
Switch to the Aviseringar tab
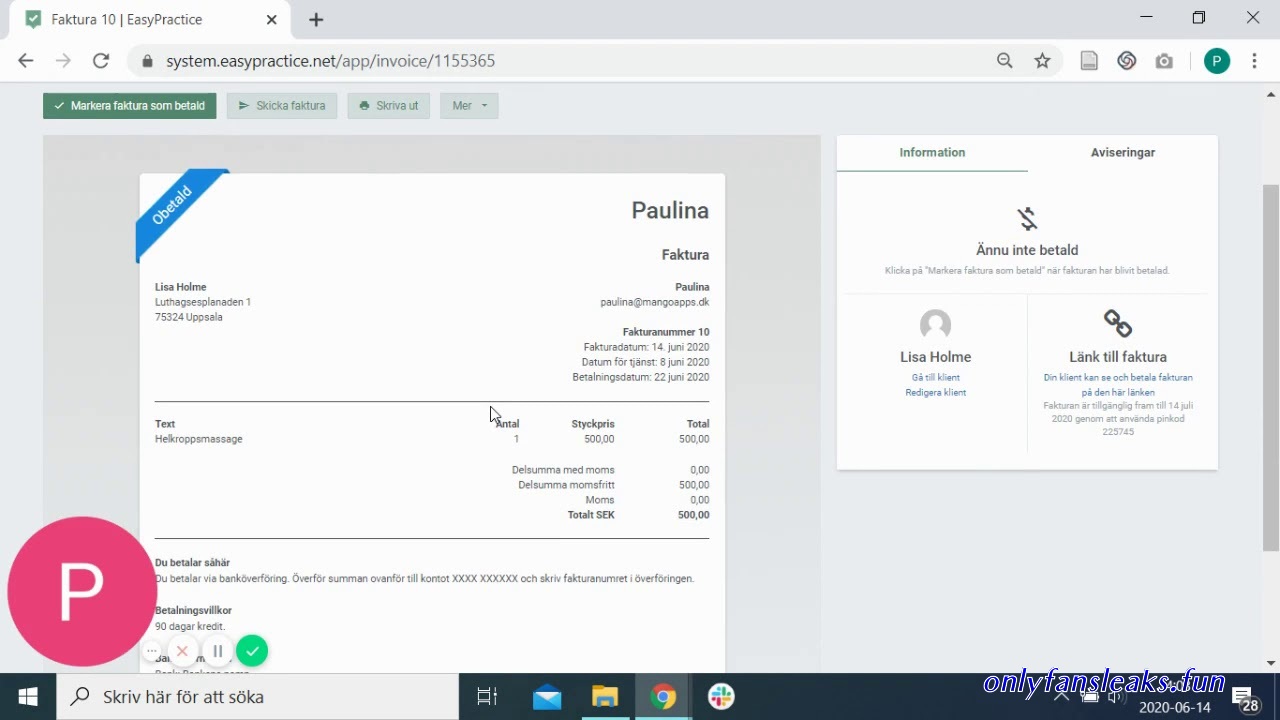(1122, 153)
